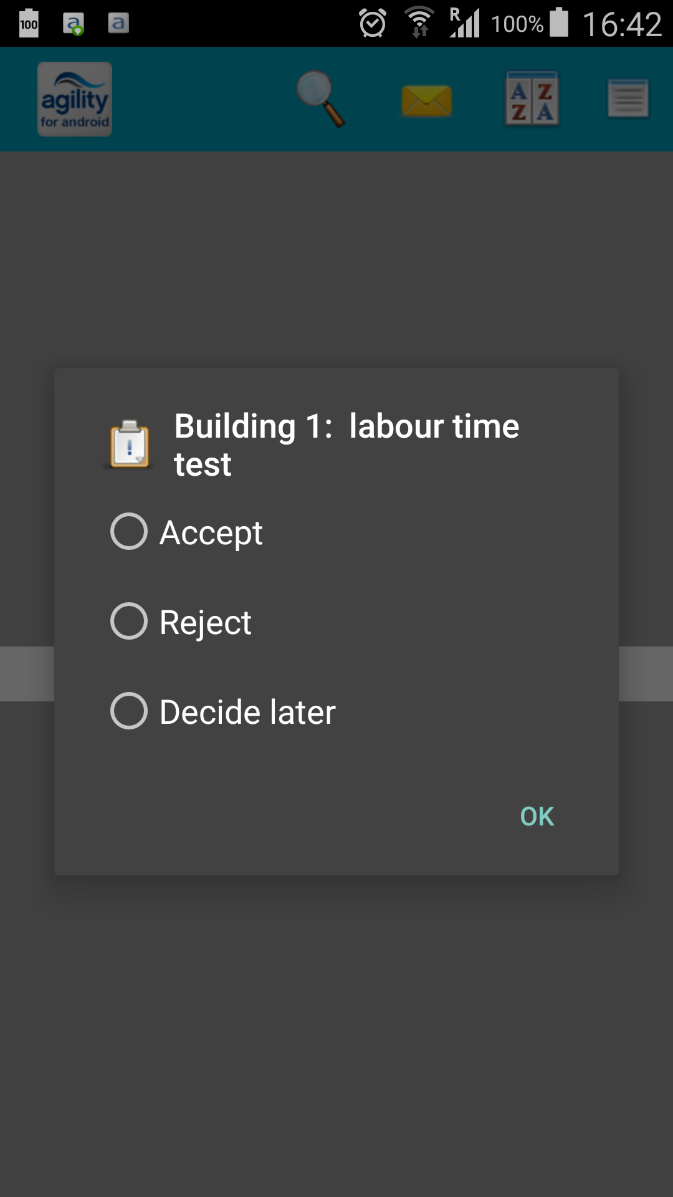Select the Accept radio option
This screenshot has width=673, height=1197.
click(x=129, y=532)
